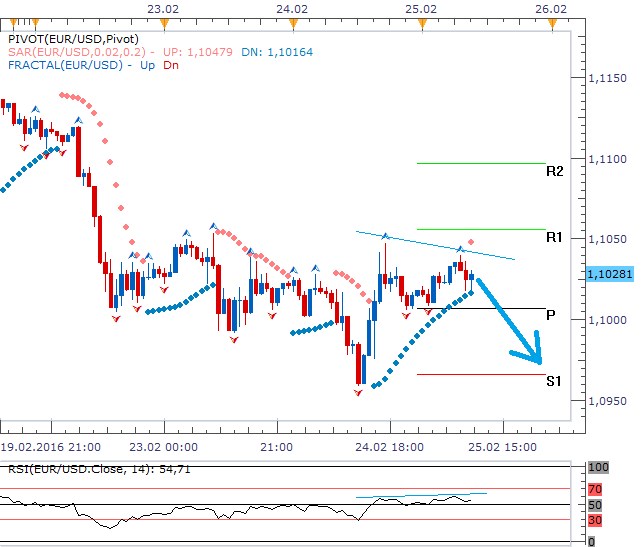Screen dimensions: 643x547
Task: Click the P pivot level label
Action: pos(551,315)
